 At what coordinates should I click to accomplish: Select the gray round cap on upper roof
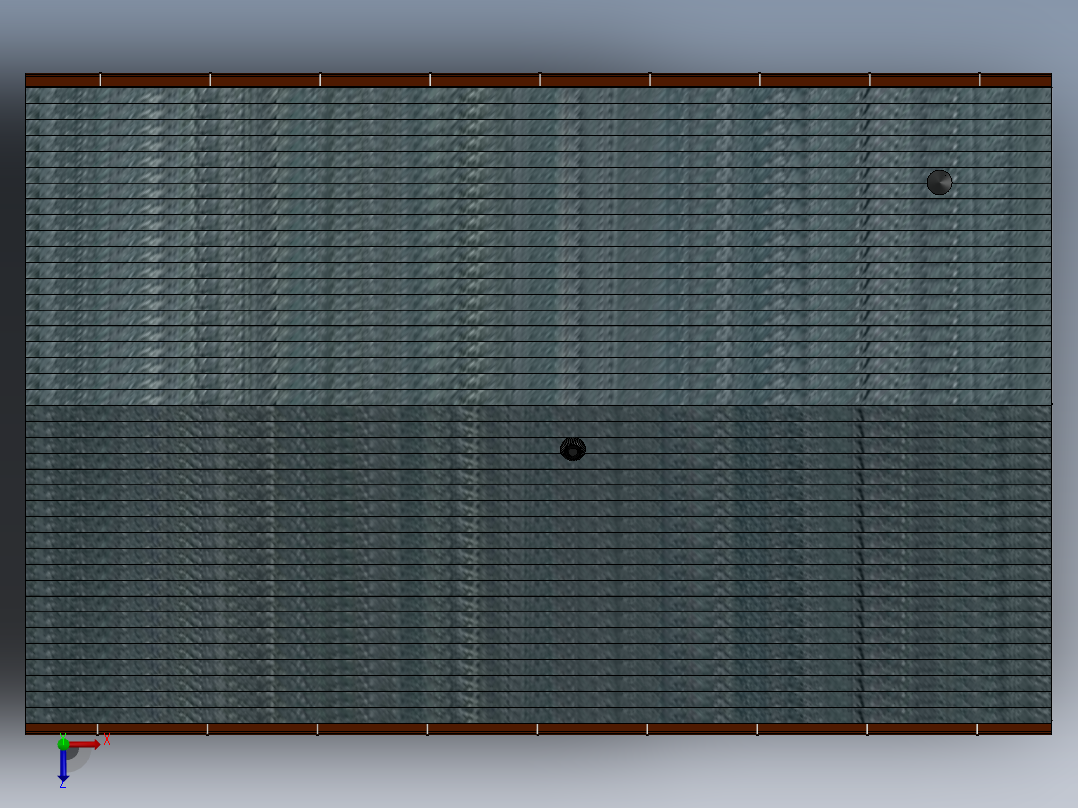[939, 182]
